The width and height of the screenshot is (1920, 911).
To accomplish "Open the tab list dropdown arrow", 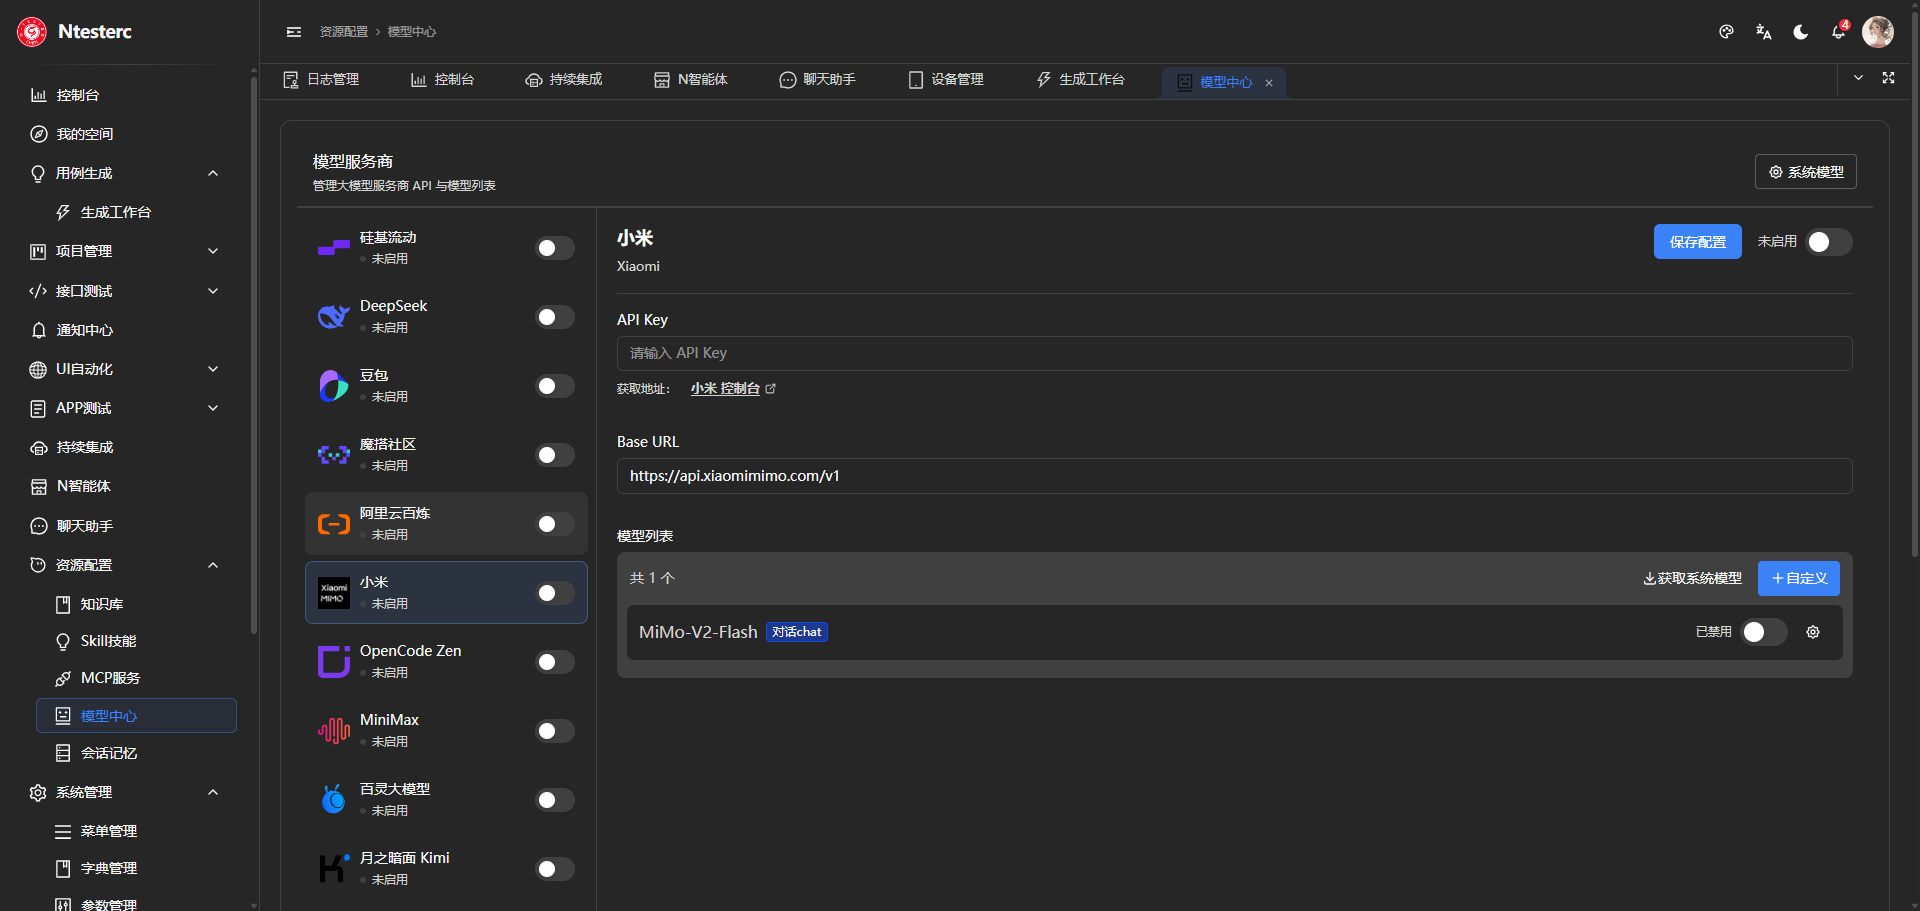I will point(1858,78).
